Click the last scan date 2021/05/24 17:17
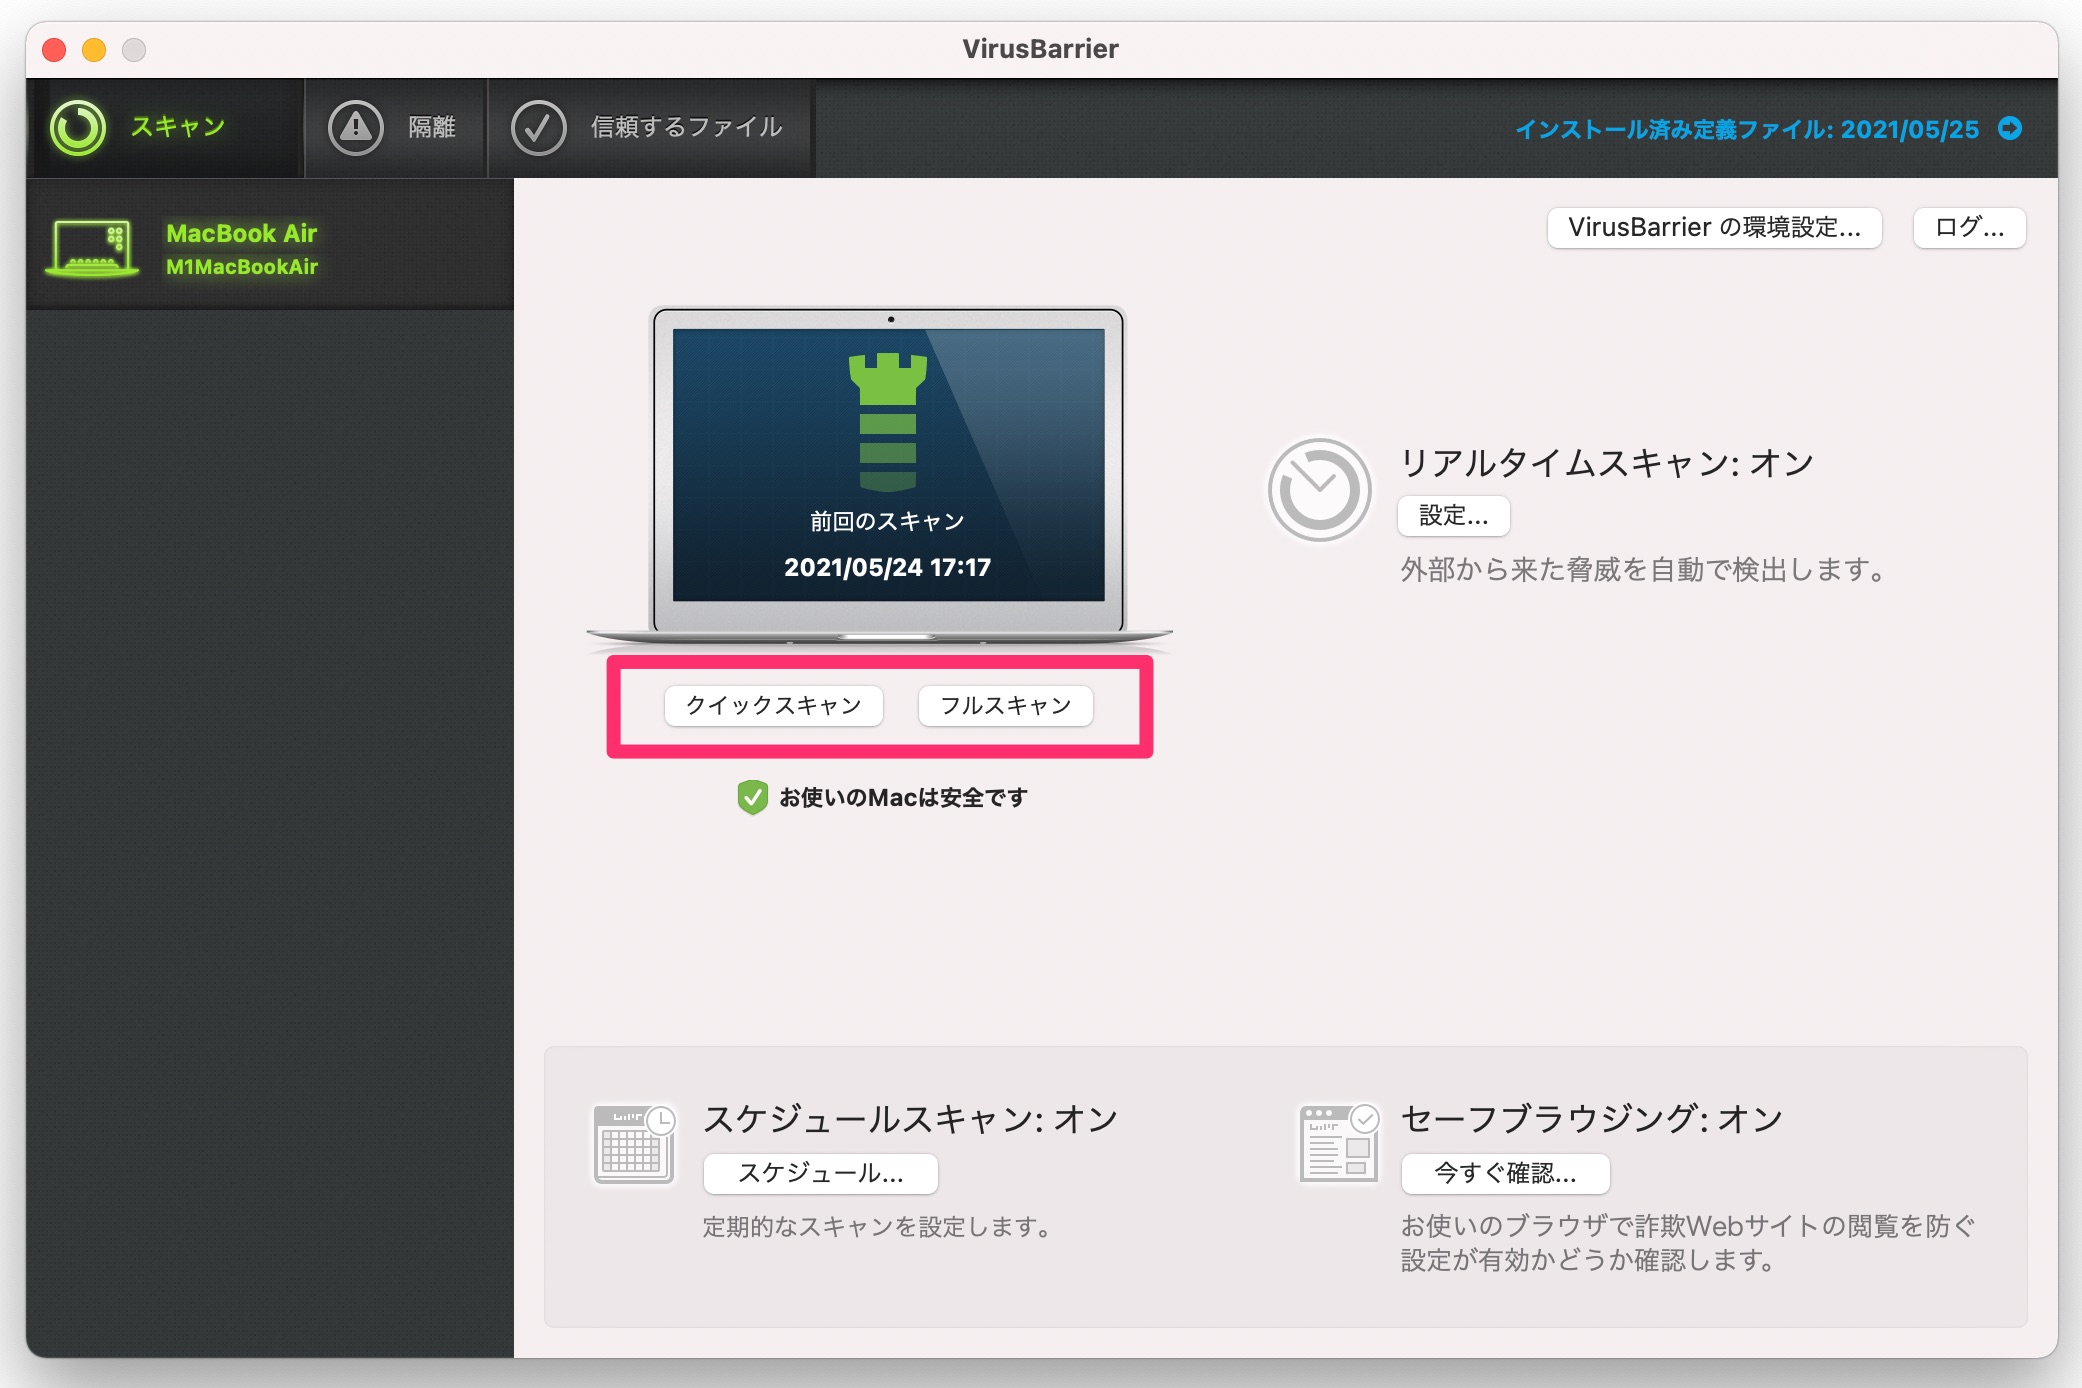The height and width of the screenshot is (1388, 2082). pos(888,567)
